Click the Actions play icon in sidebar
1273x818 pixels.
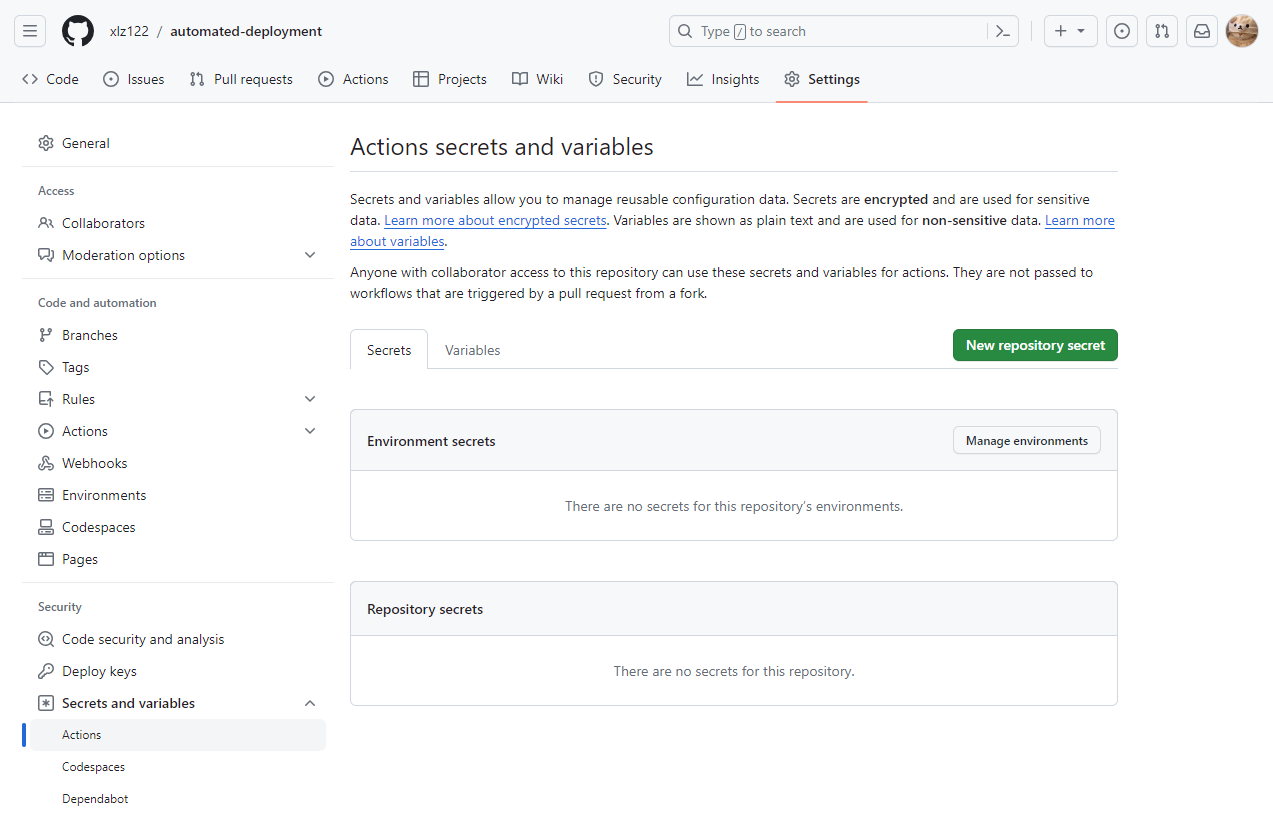tap(46, 431)
